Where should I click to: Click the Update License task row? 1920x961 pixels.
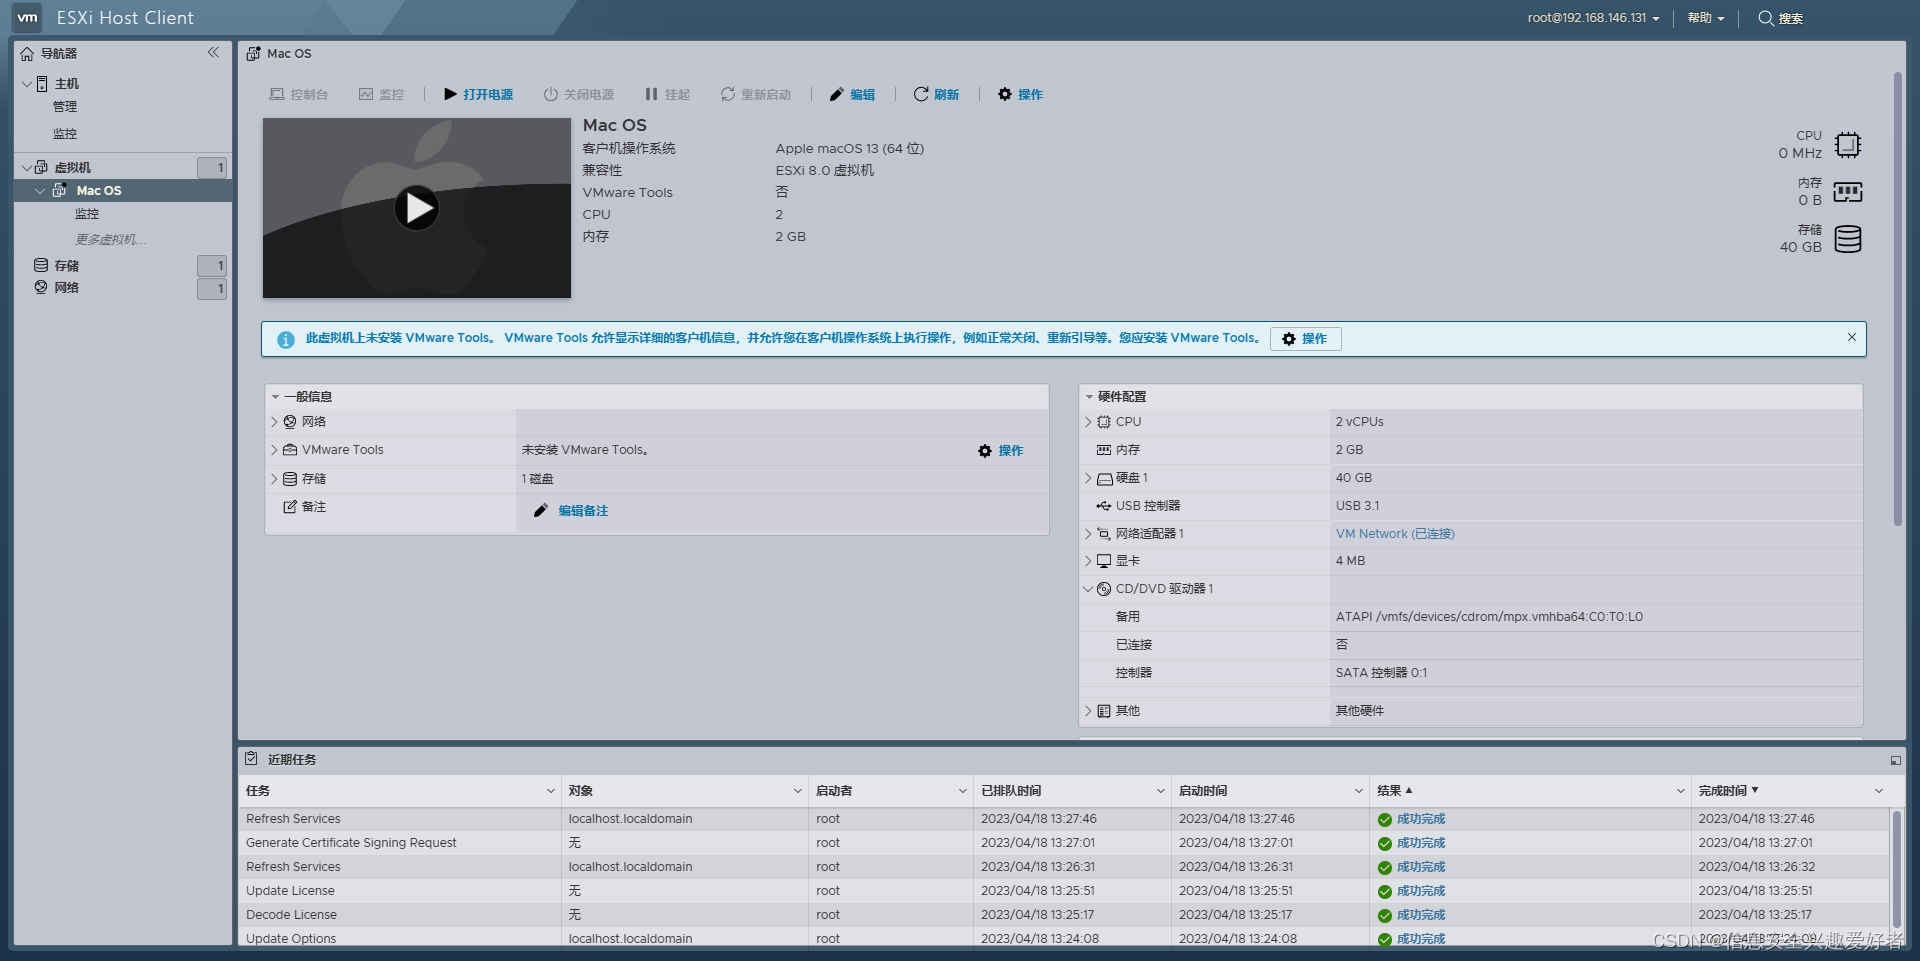(1064, 891)
